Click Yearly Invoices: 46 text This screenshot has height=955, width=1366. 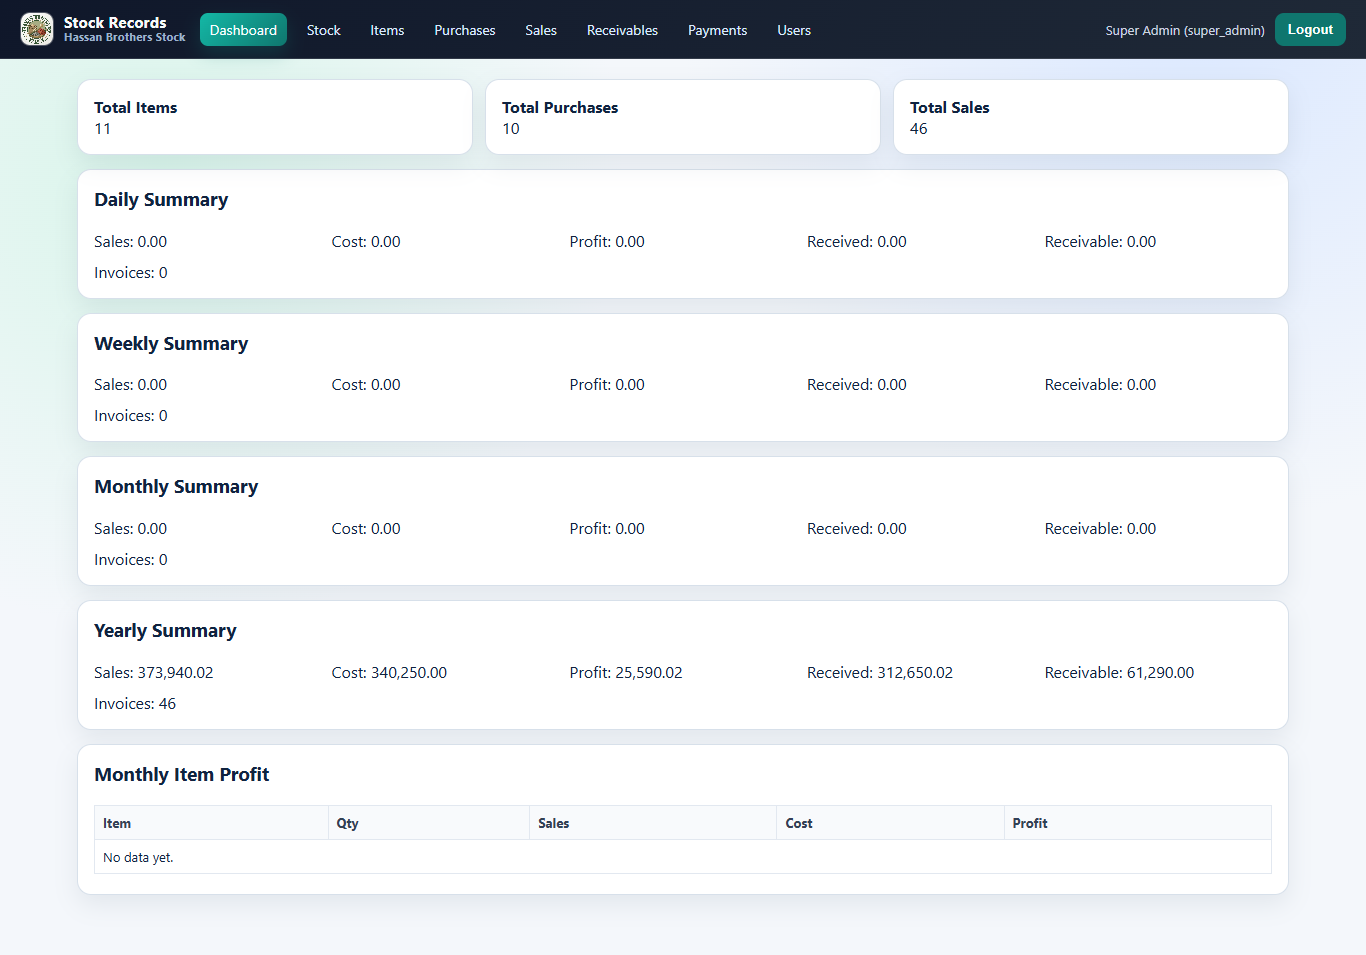click(135, 703)
